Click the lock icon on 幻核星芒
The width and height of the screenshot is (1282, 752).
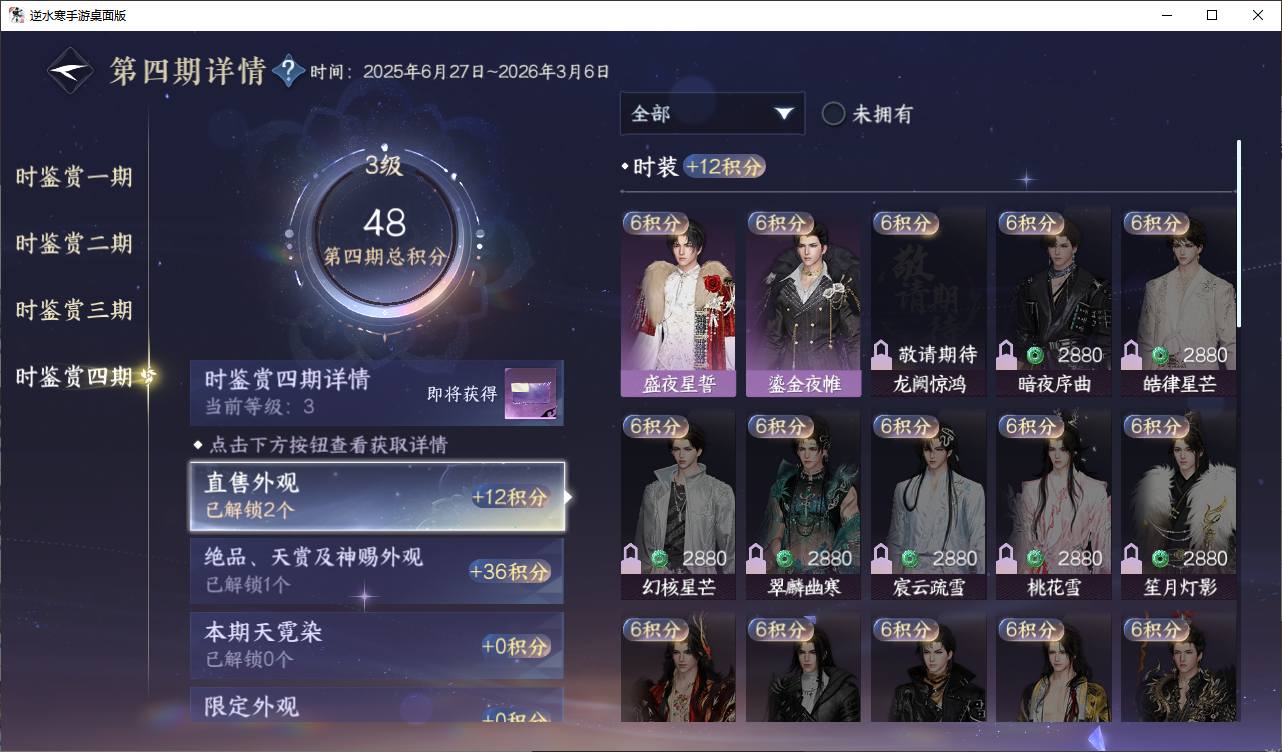(x=631, y=557)
